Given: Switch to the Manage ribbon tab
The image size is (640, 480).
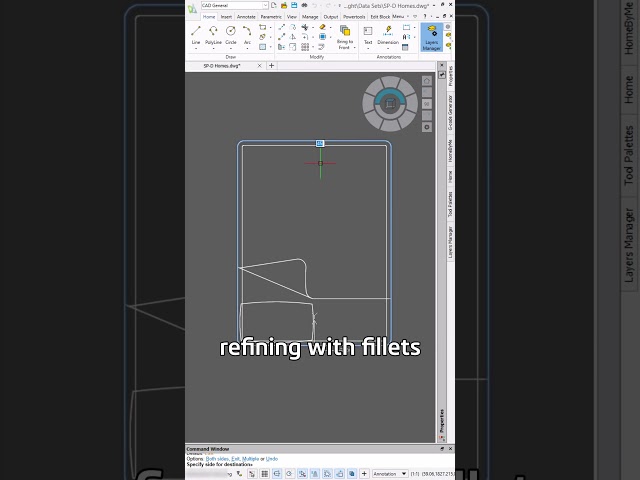Looking at the screenshot, I should click(x=310, y=17).
